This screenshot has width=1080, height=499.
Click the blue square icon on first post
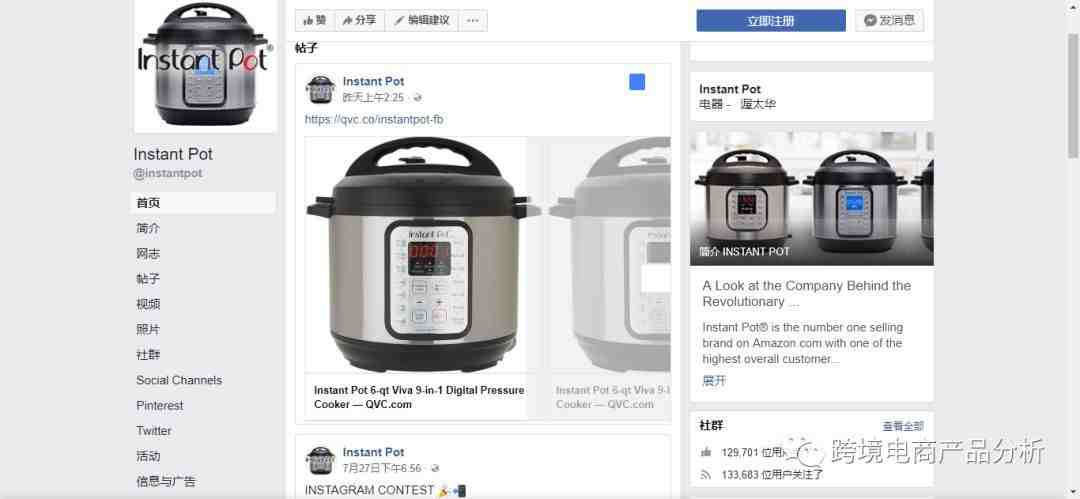637,82
